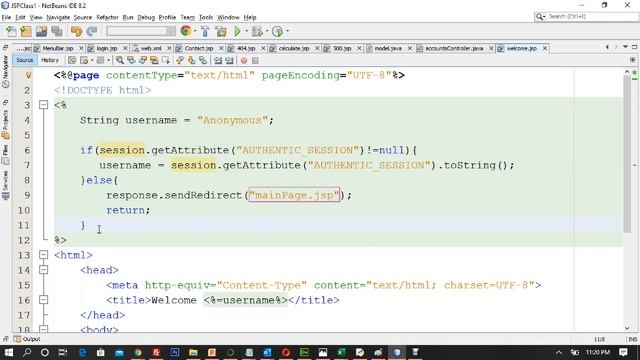
Task: Maximize the editor window pane
Action: [x=634, y=47]
